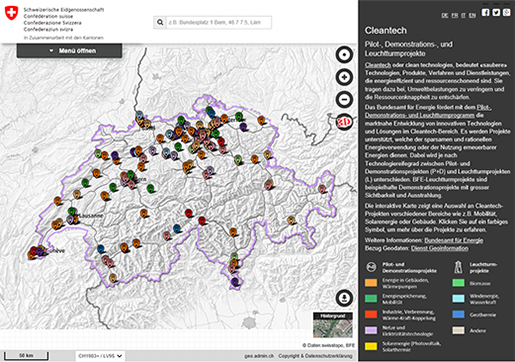Focus the location search input field
This screenshot has height=362, width=515.
219,22
